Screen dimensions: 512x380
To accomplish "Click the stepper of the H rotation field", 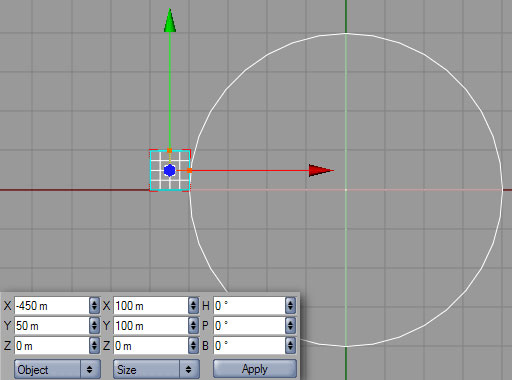I will 290,306.
